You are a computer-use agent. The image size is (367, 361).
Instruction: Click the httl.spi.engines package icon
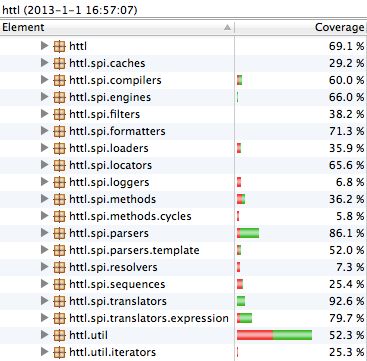click(59, 97)
